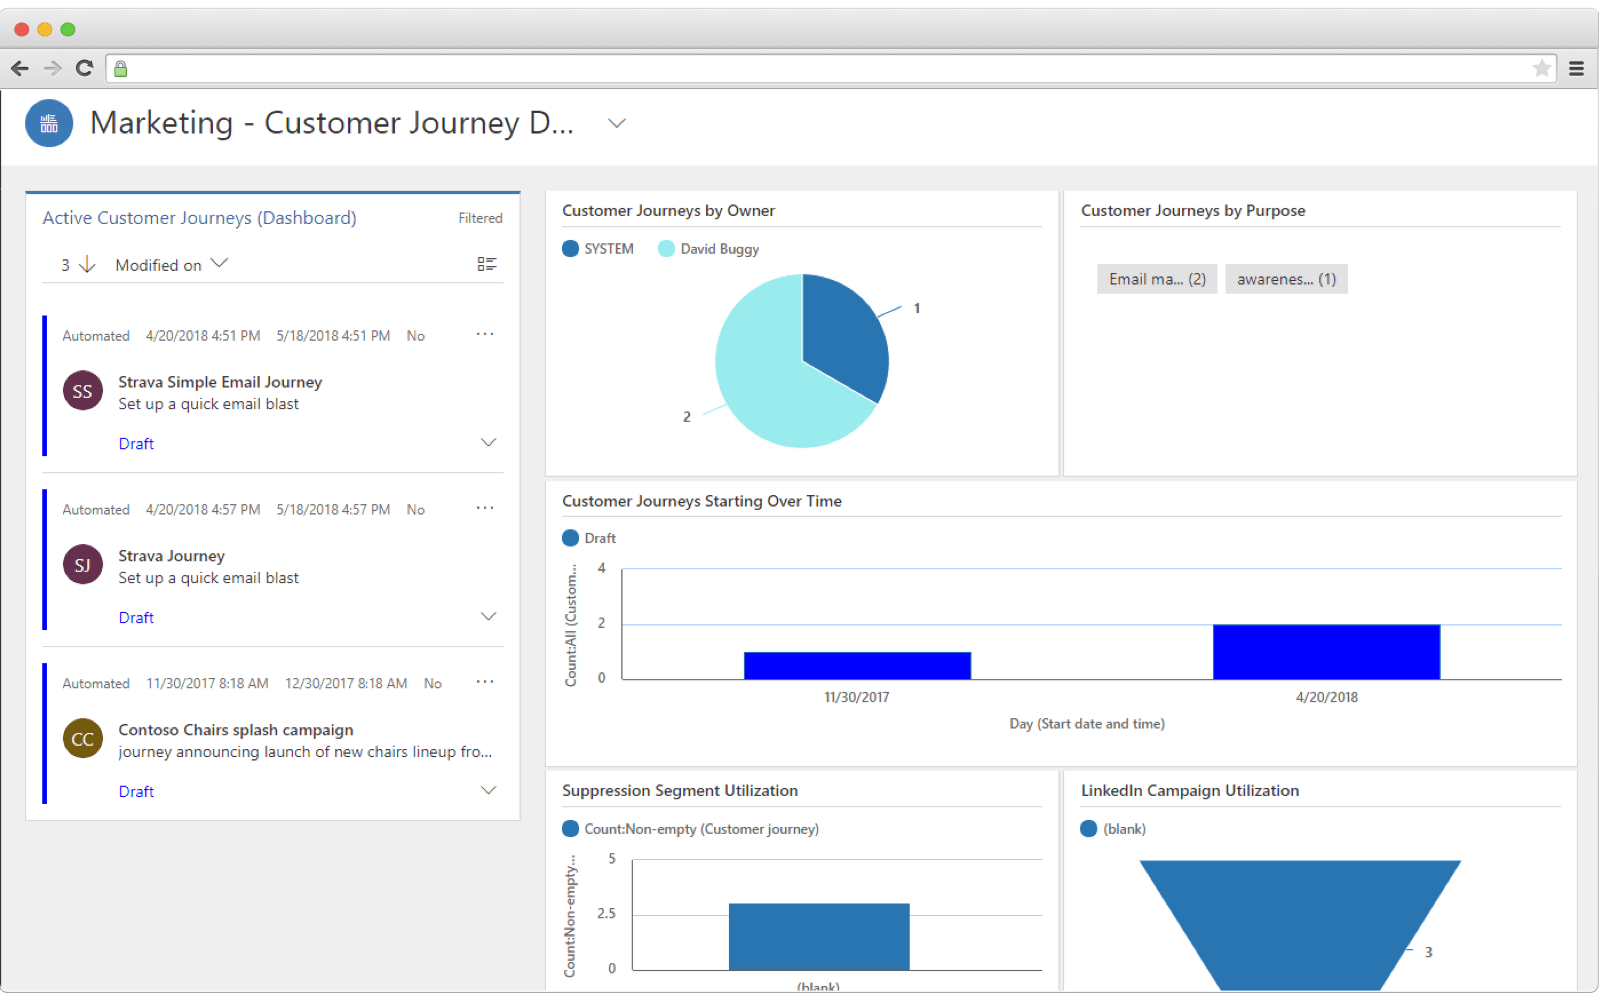1600x1000 pixels.
Task: Click Active Customer Journeys (Dashboard) heading
Action: coord(199,218)
